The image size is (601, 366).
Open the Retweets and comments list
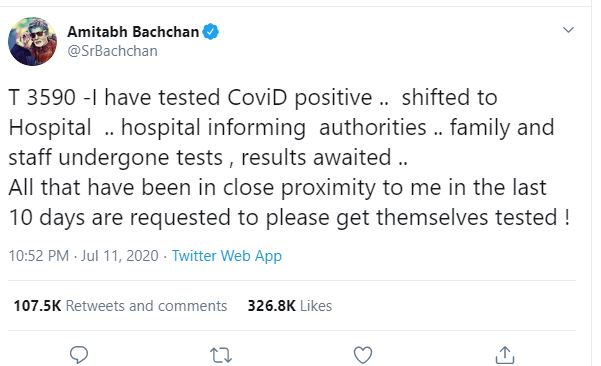point(146,306)
